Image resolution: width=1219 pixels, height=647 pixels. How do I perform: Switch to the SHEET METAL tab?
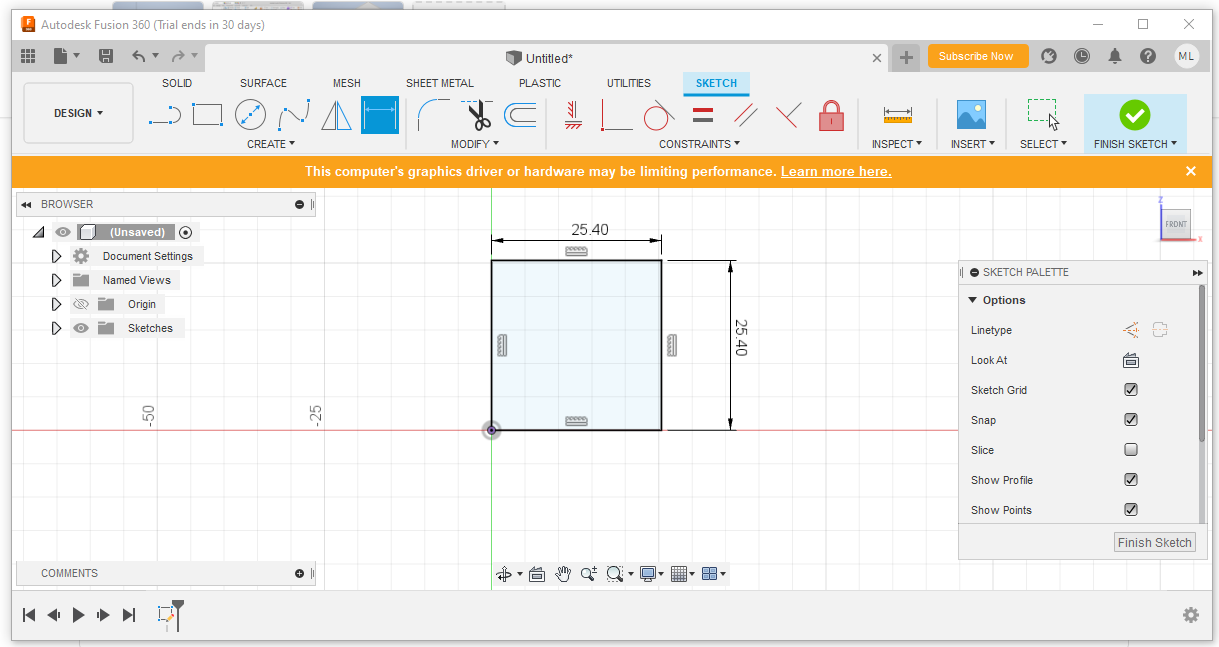click(x=440, y=83)
